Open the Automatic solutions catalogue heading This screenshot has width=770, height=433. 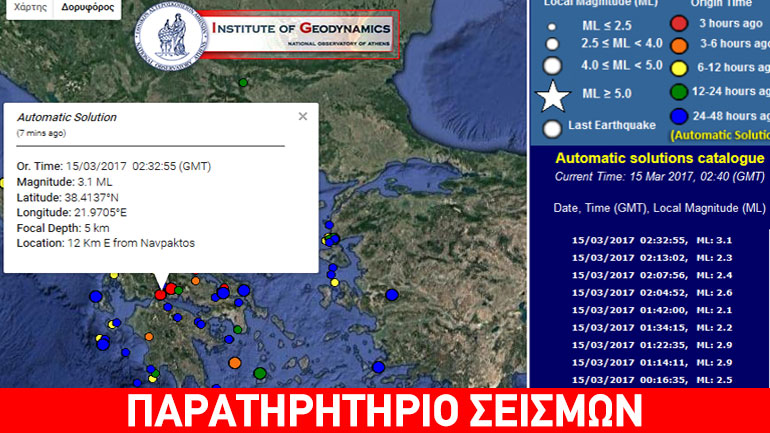660,158
